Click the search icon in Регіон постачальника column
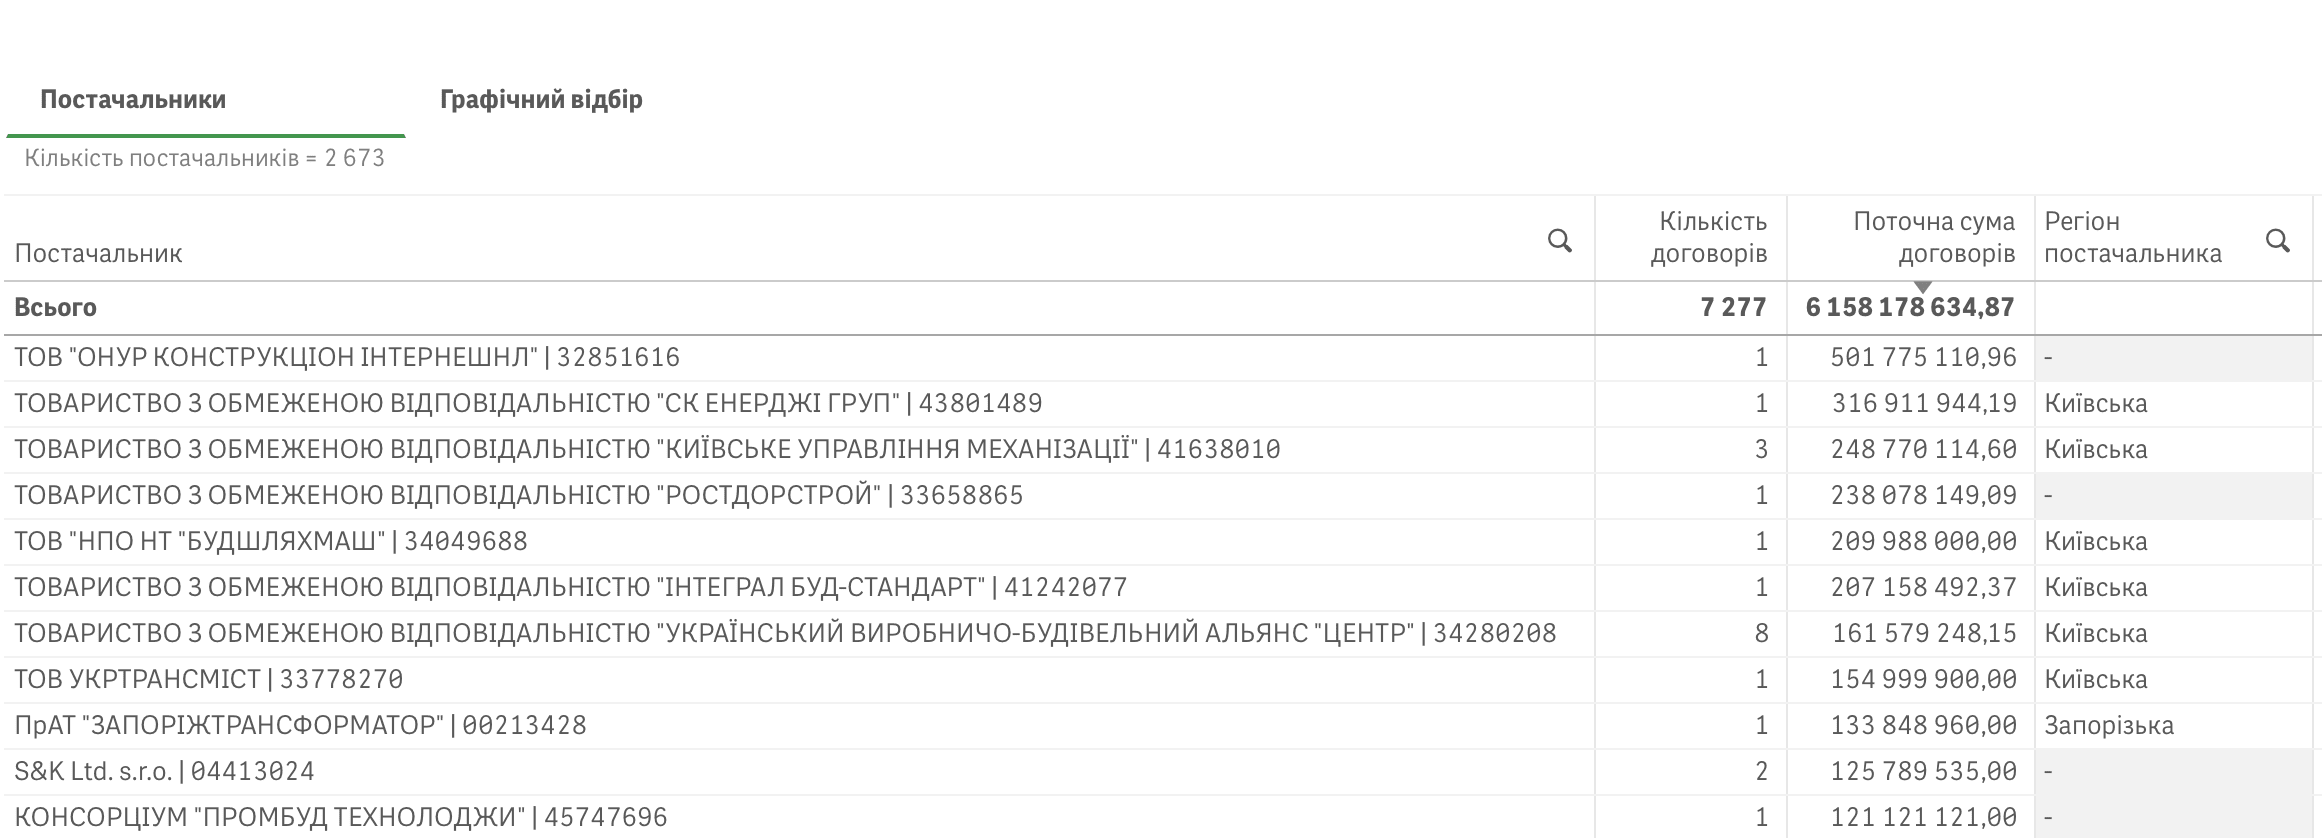2322x838 pixels. [x=2278, y=240]
